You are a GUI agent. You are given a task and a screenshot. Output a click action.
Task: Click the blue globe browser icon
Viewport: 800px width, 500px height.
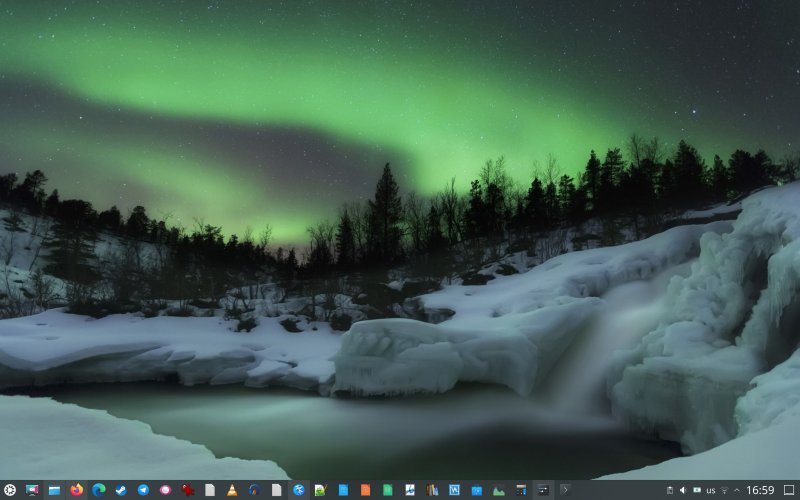click(x=299, y=490)
